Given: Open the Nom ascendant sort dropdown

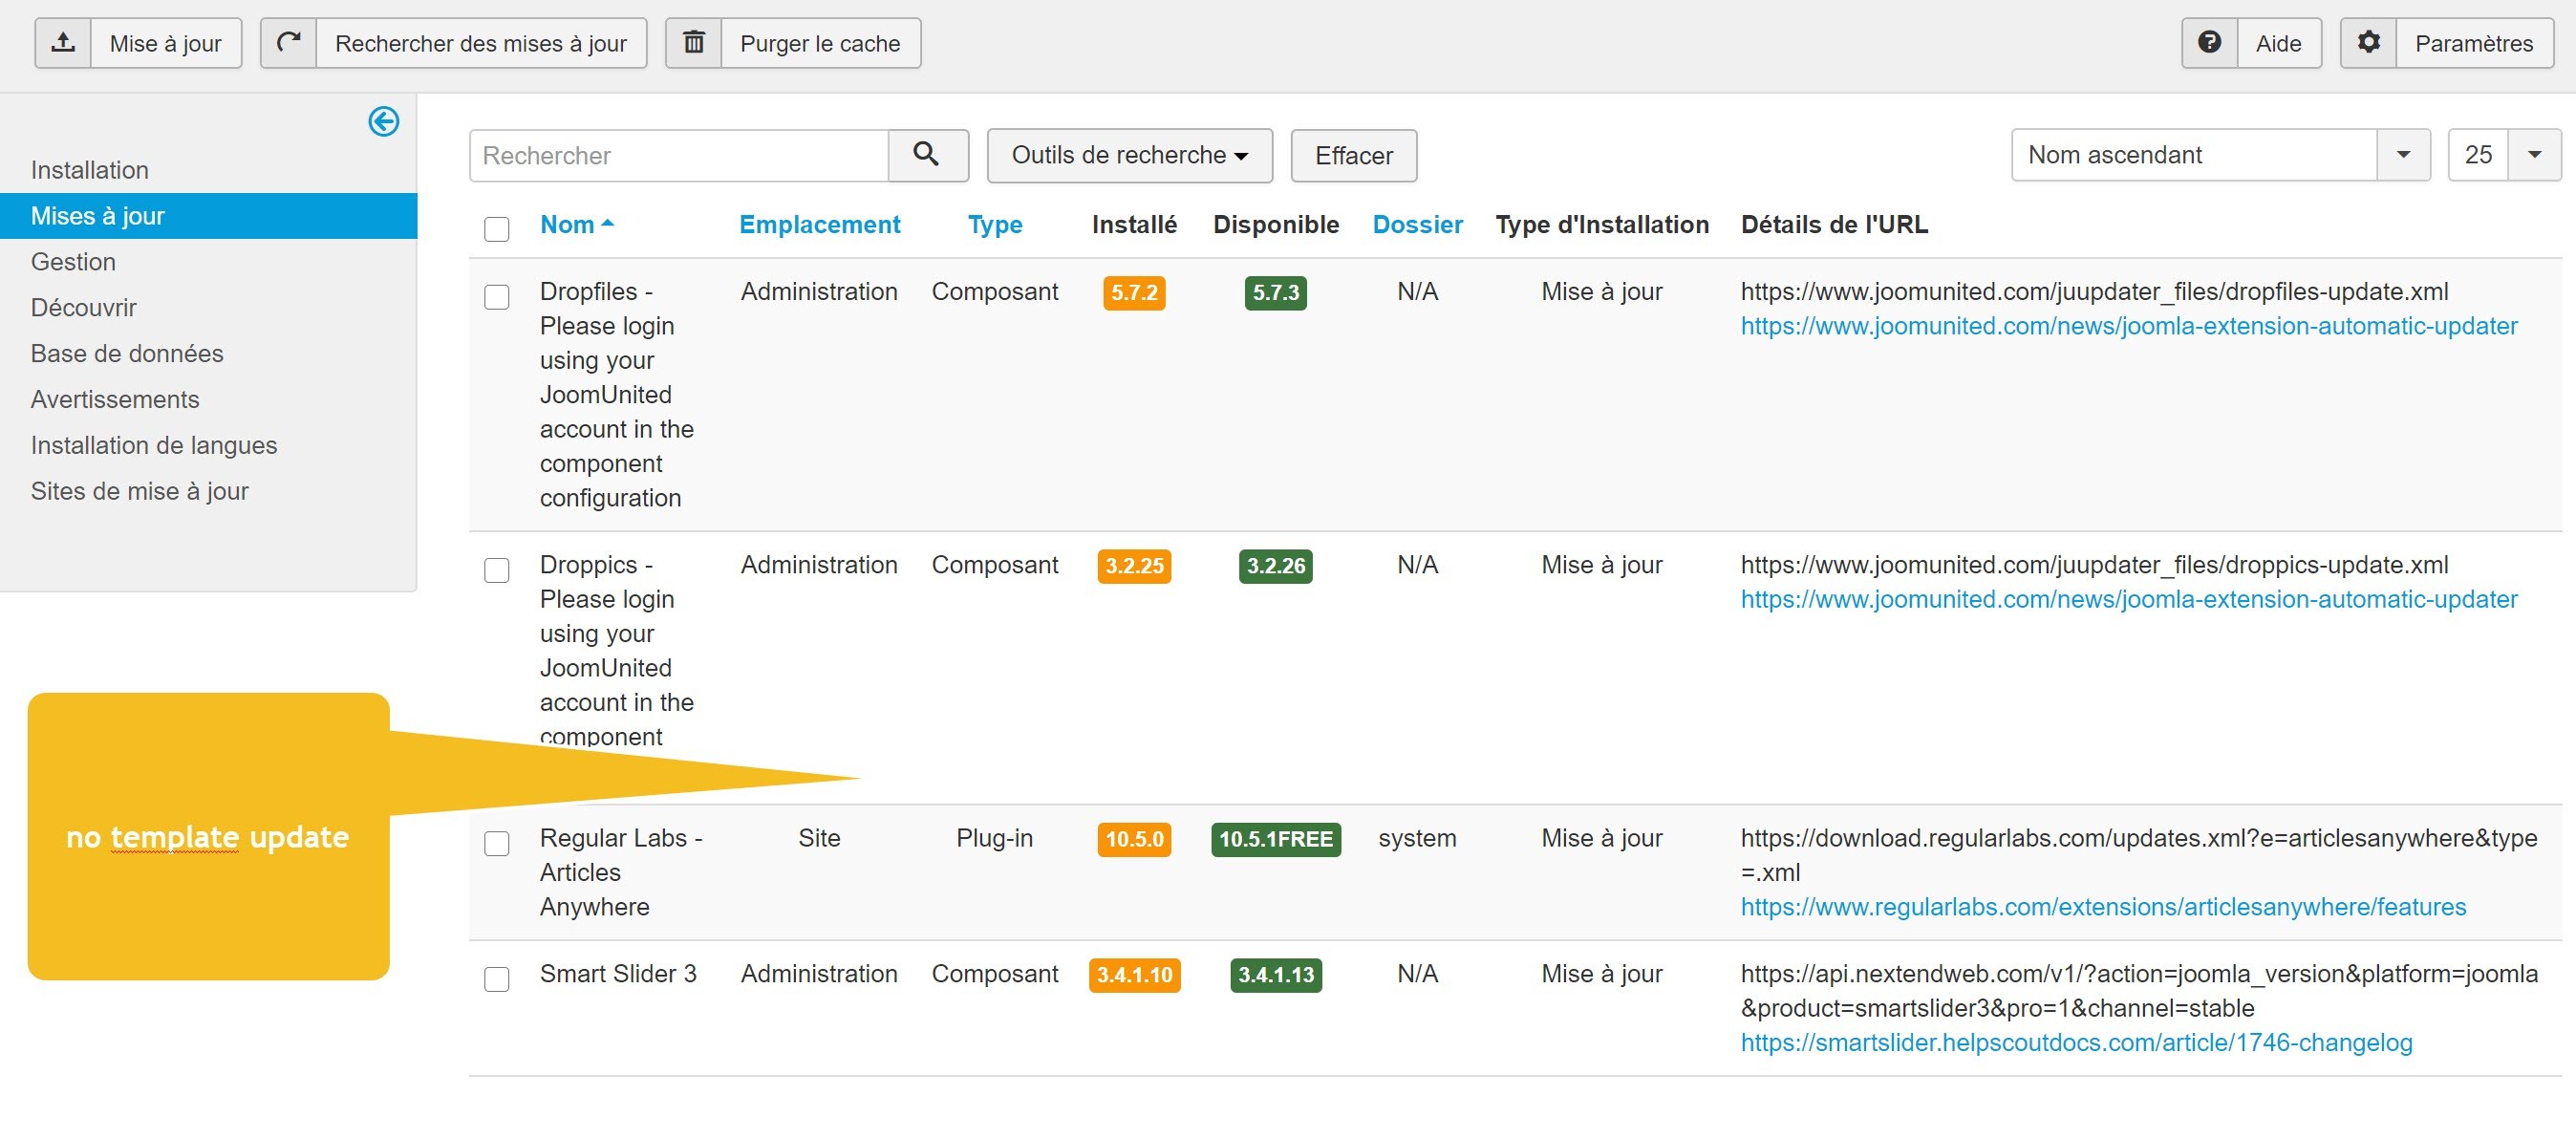Looking at the screenshot, I should coord(2402,155).
